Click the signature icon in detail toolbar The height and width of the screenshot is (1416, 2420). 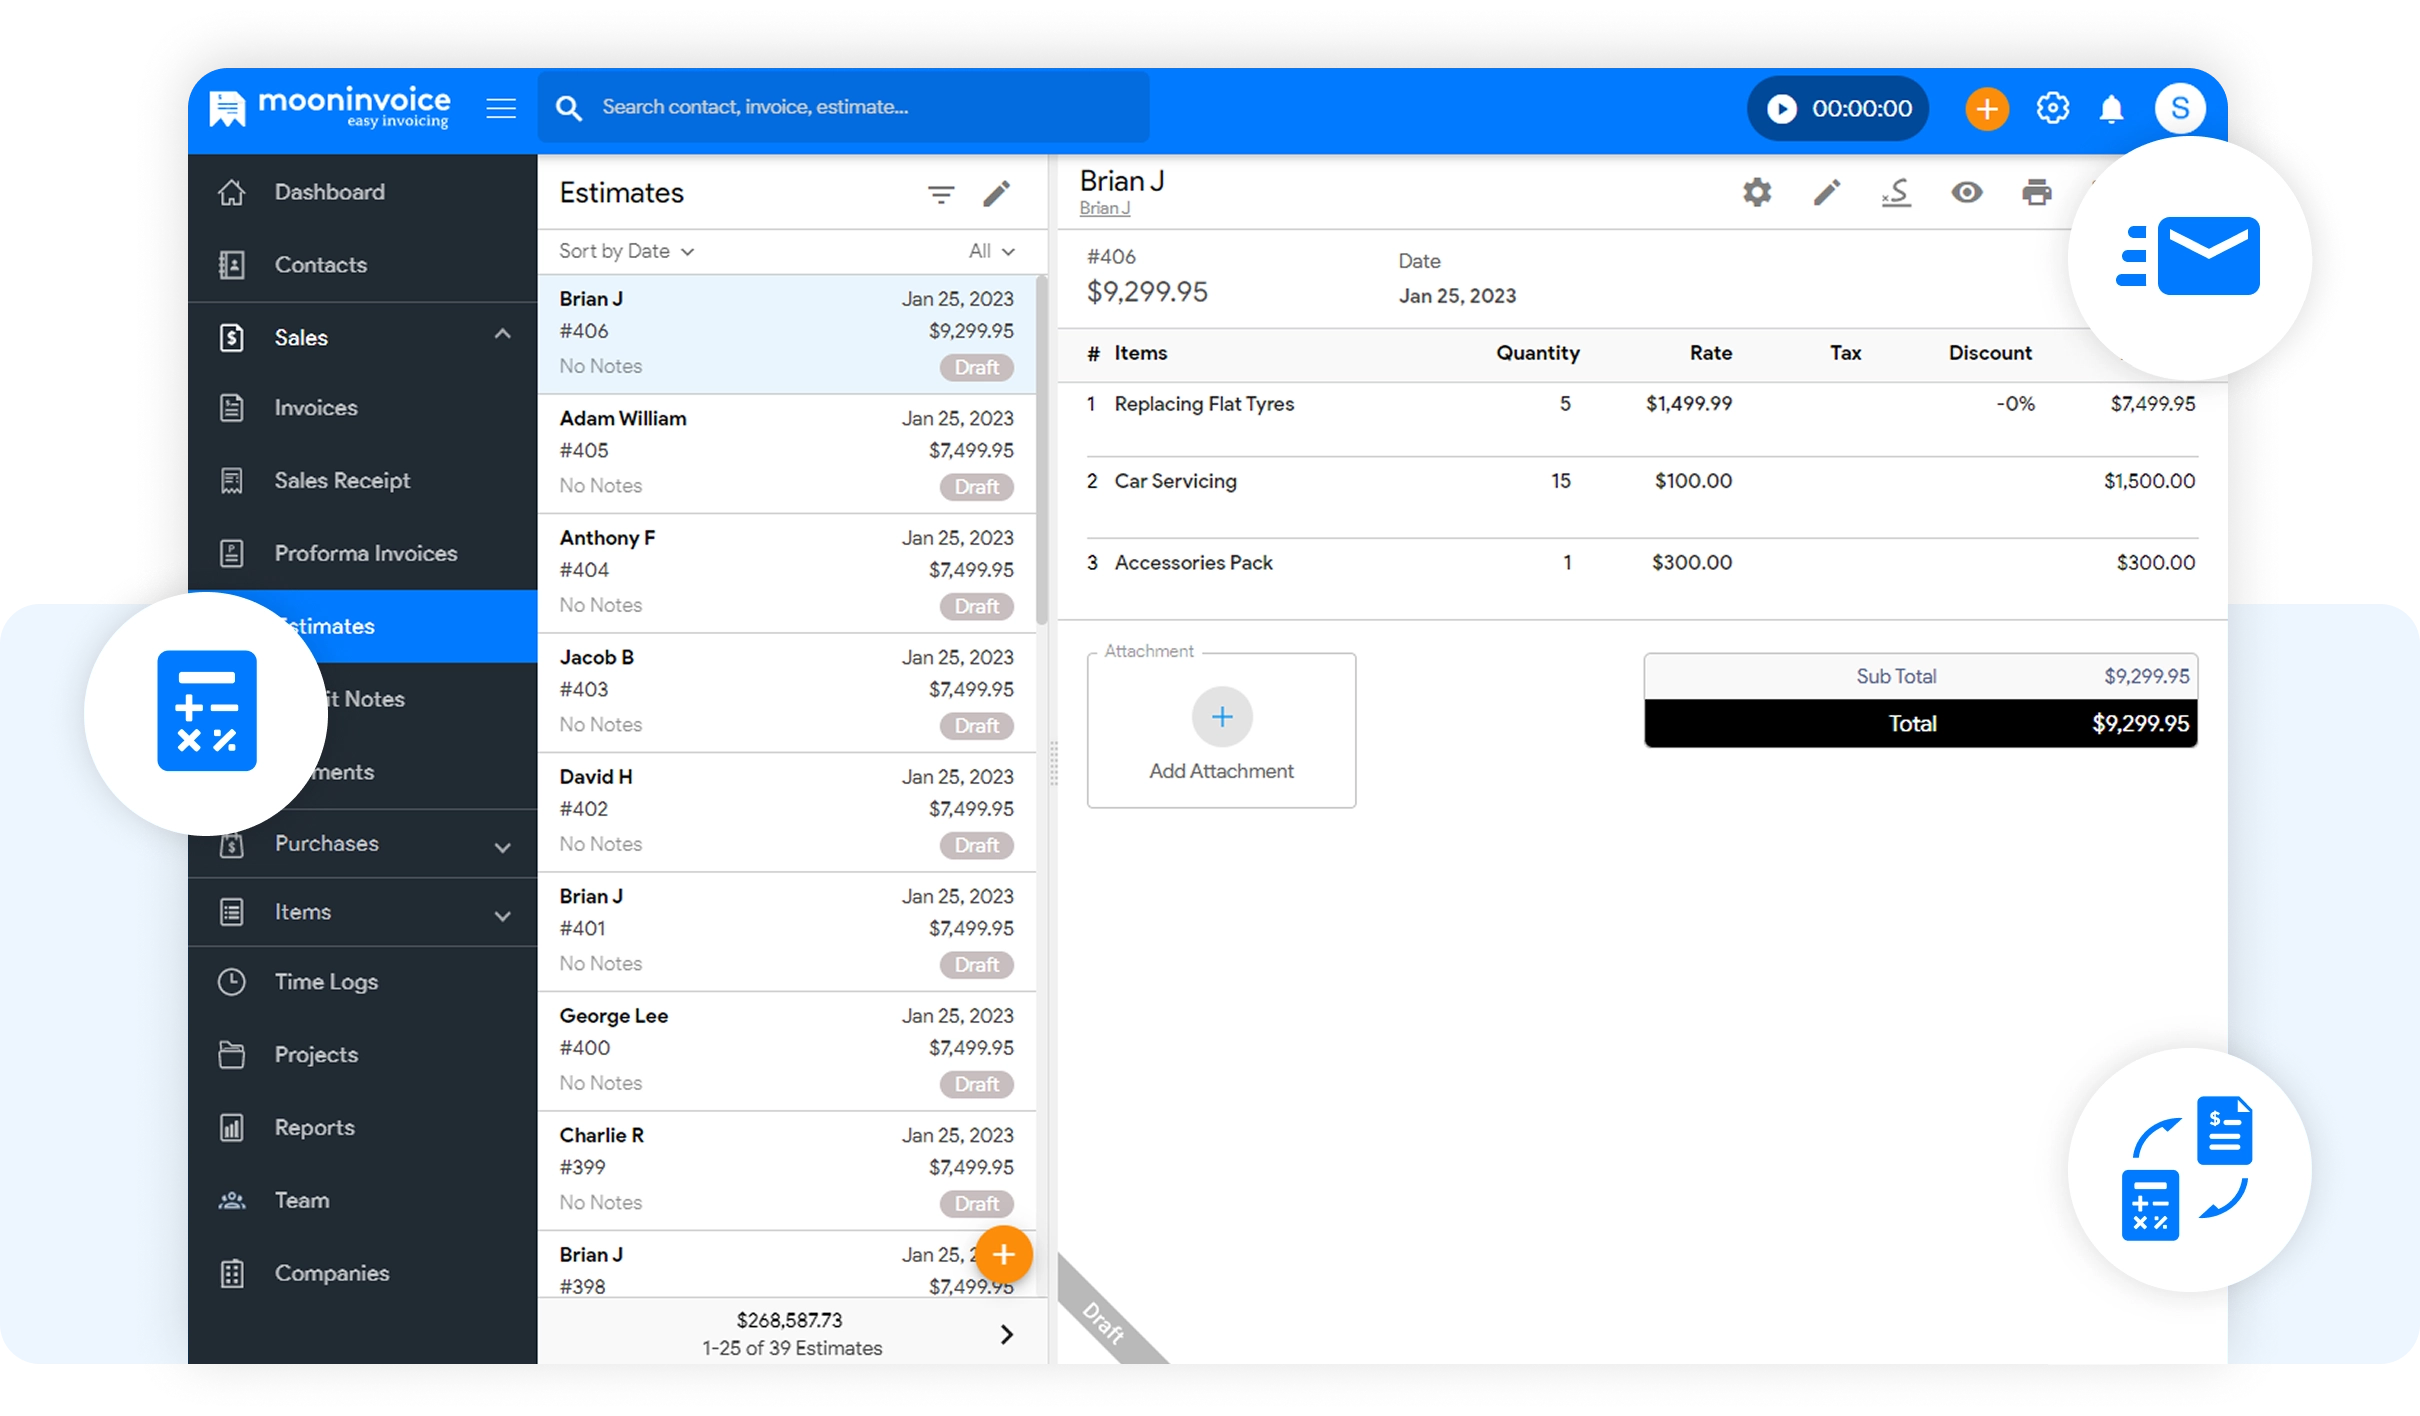click(1896, 192)
